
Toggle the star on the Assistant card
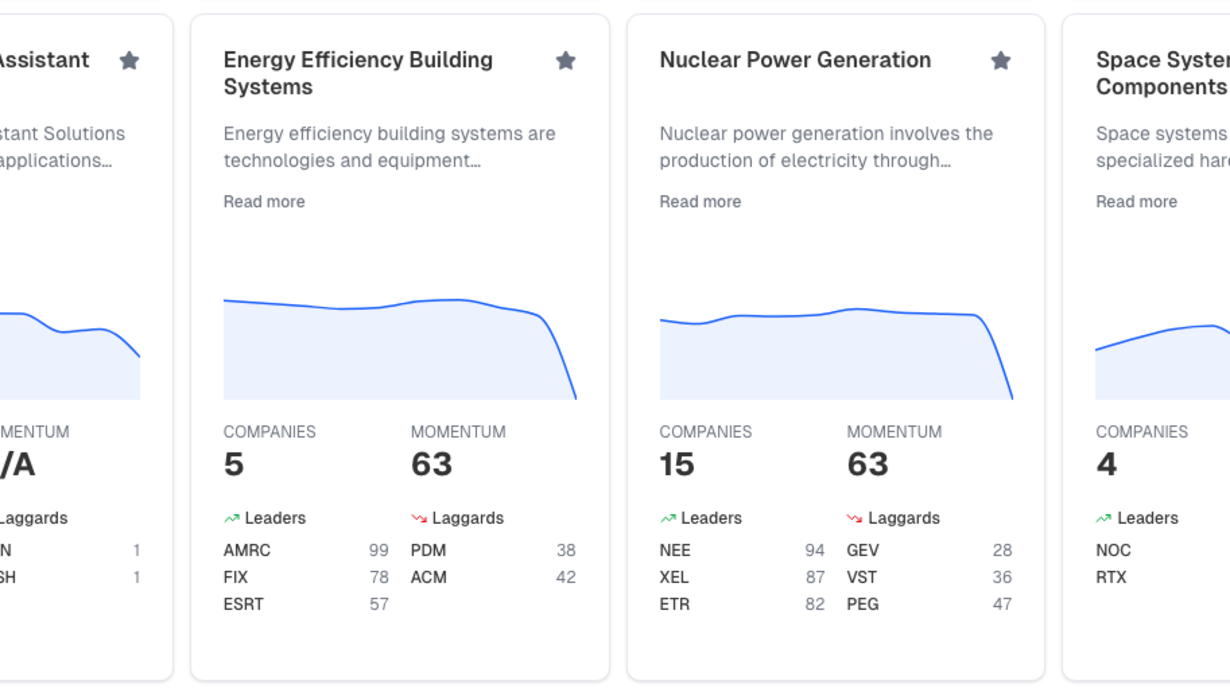(x=129, y=61)
